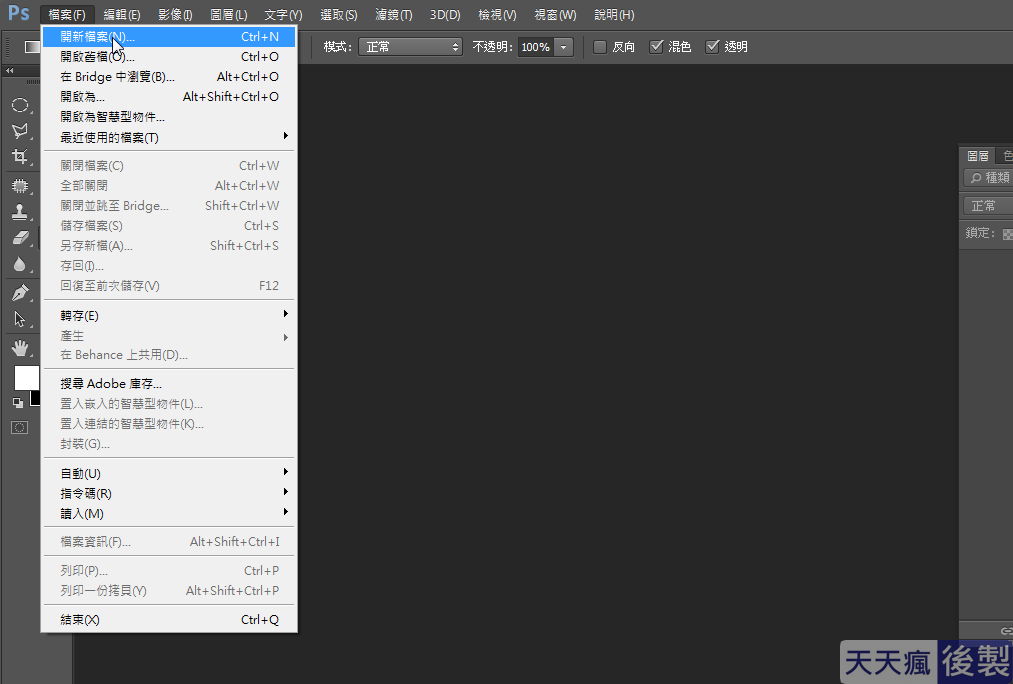Open the 3D(D) menu
Image resolution: width=1013 pixels, height=684 pixels.
(x=445, y=14)
